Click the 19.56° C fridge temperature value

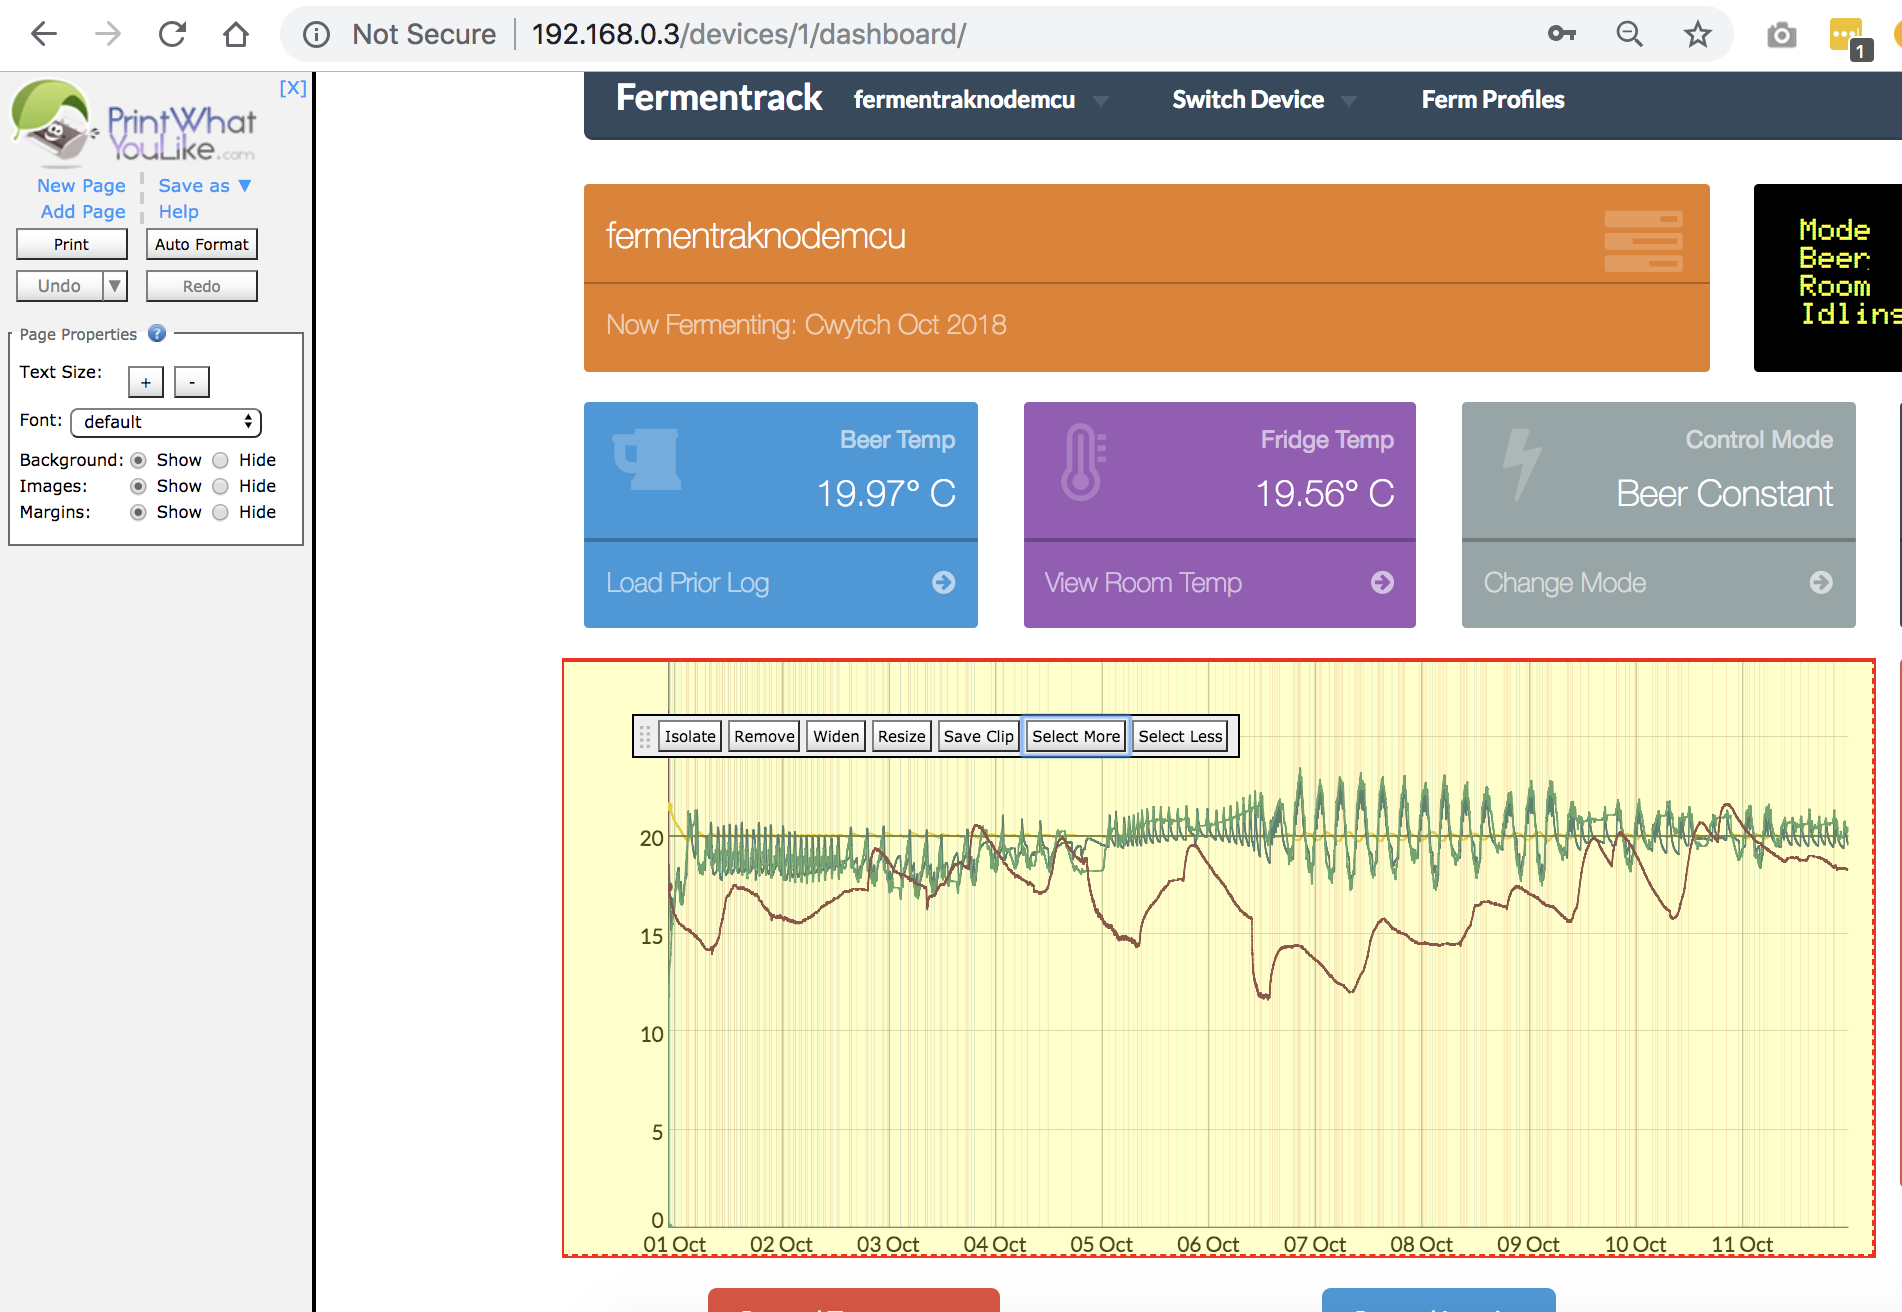1324,493
